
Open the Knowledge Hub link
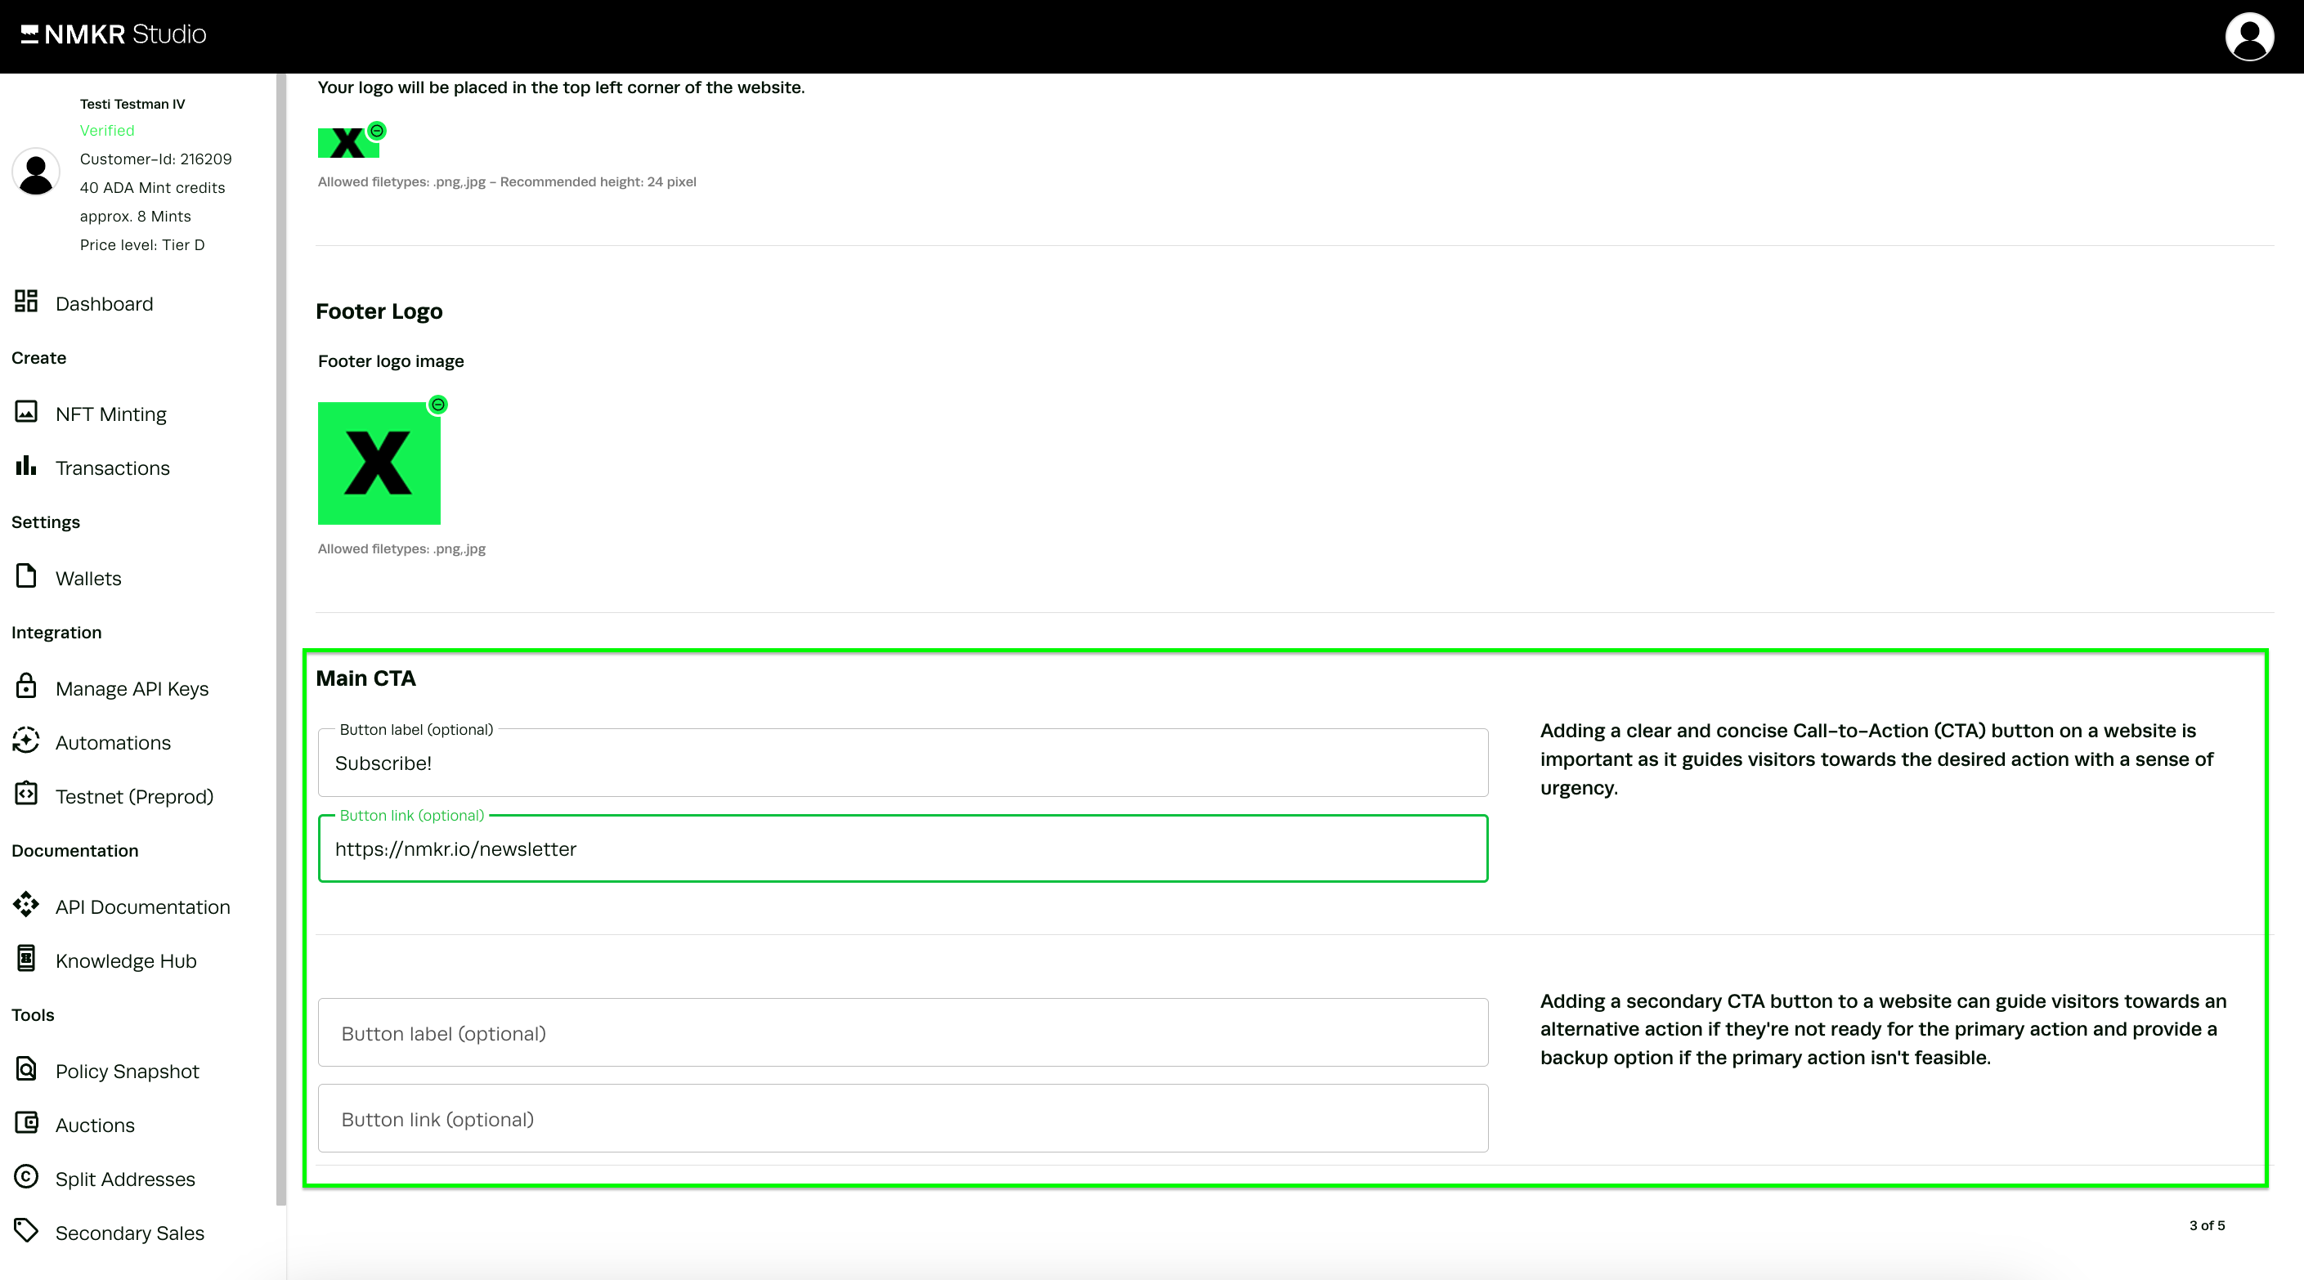126,960
